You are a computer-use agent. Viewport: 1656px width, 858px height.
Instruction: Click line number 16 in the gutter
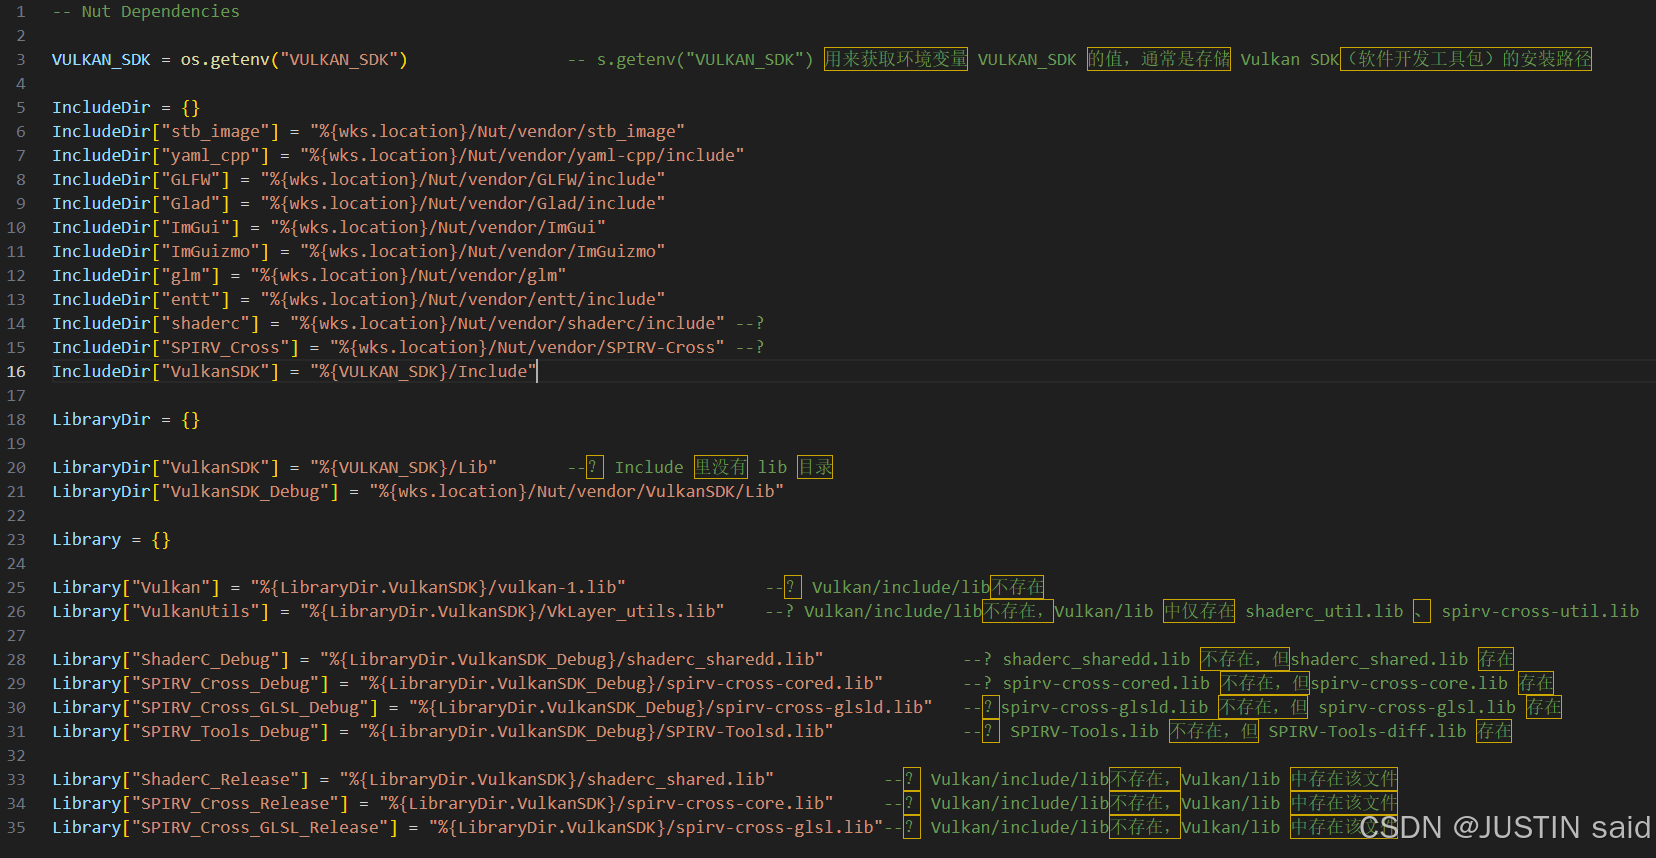(17, 372)
